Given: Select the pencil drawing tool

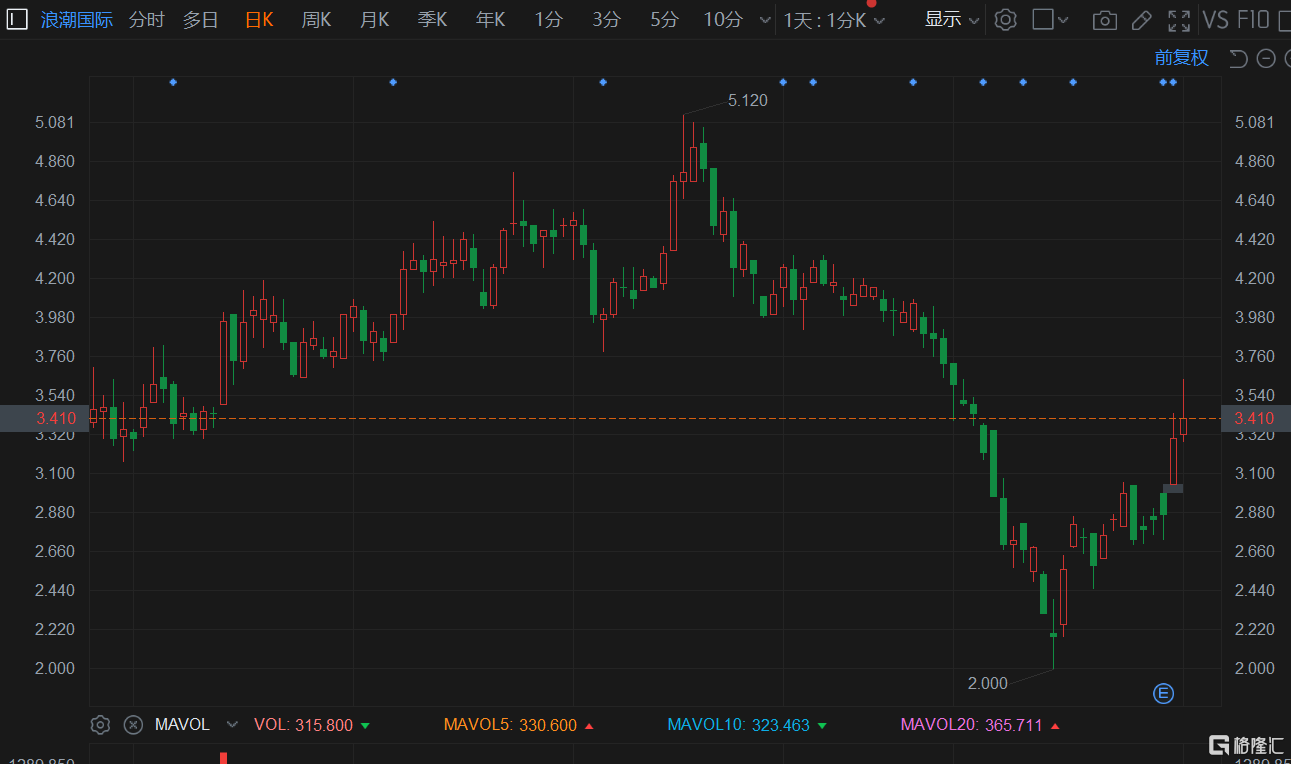Looking at the screenshot, I should click(1141, 20).
